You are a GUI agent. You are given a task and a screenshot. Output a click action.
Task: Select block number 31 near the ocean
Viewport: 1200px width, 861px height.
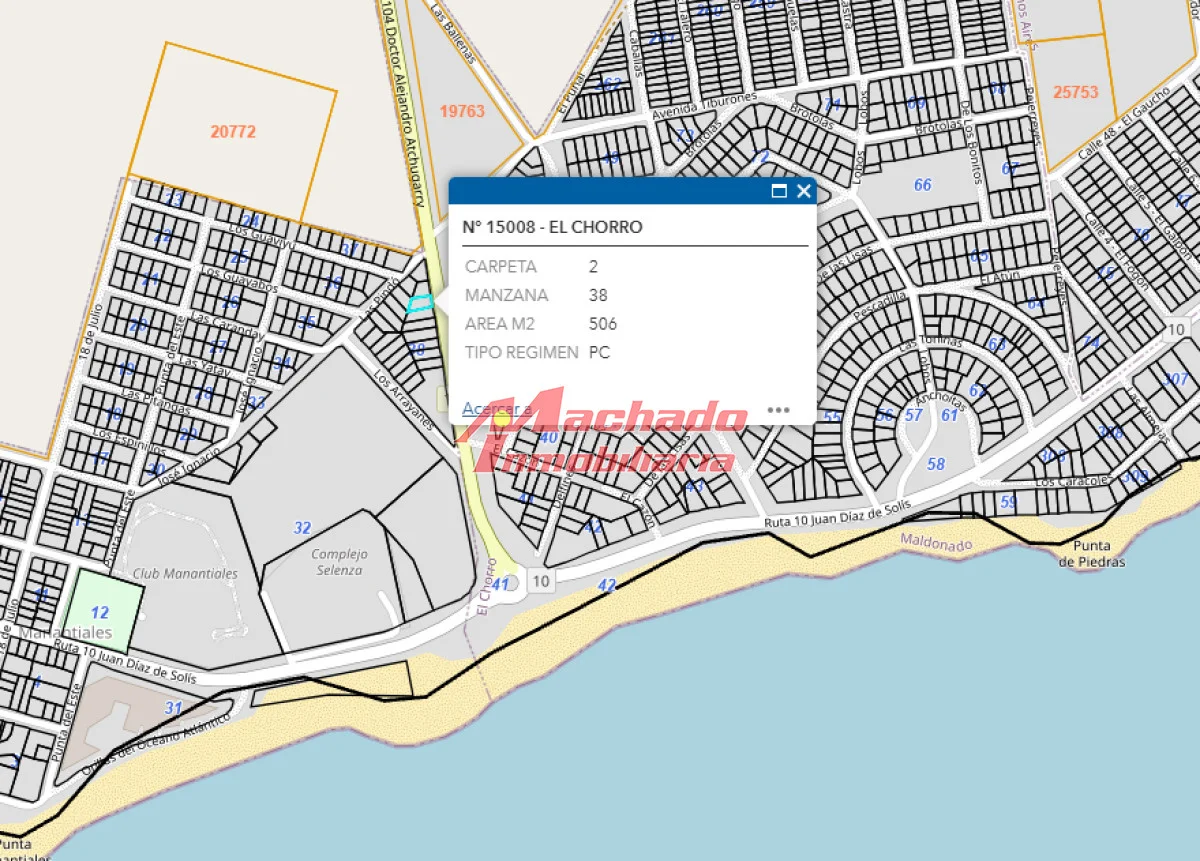pyautogui.click(x=173, y=708)
